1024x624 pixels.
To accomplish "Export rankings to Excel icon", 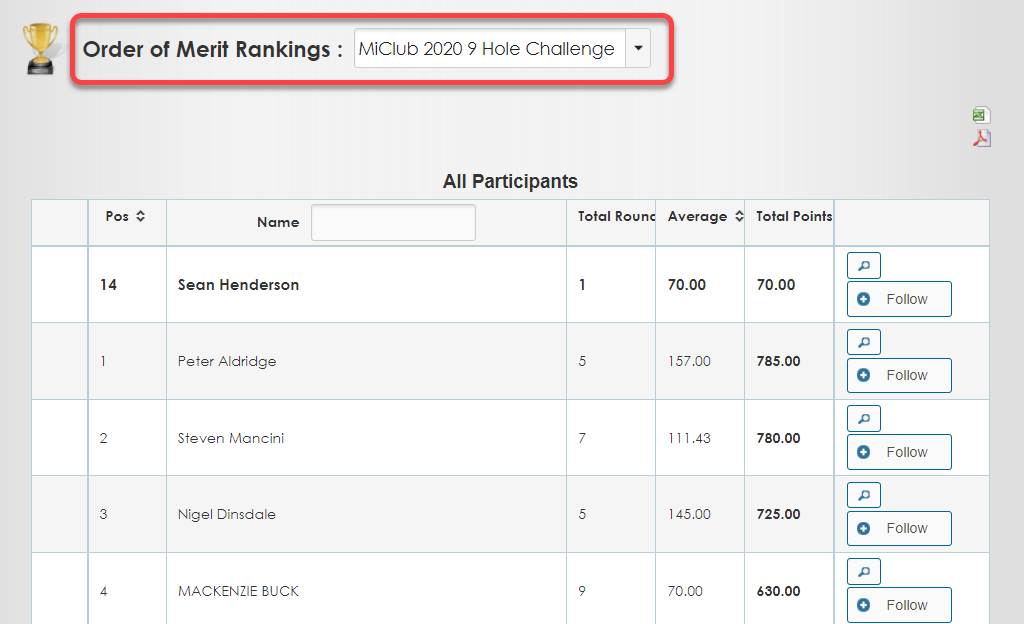I will click(981, 115).
